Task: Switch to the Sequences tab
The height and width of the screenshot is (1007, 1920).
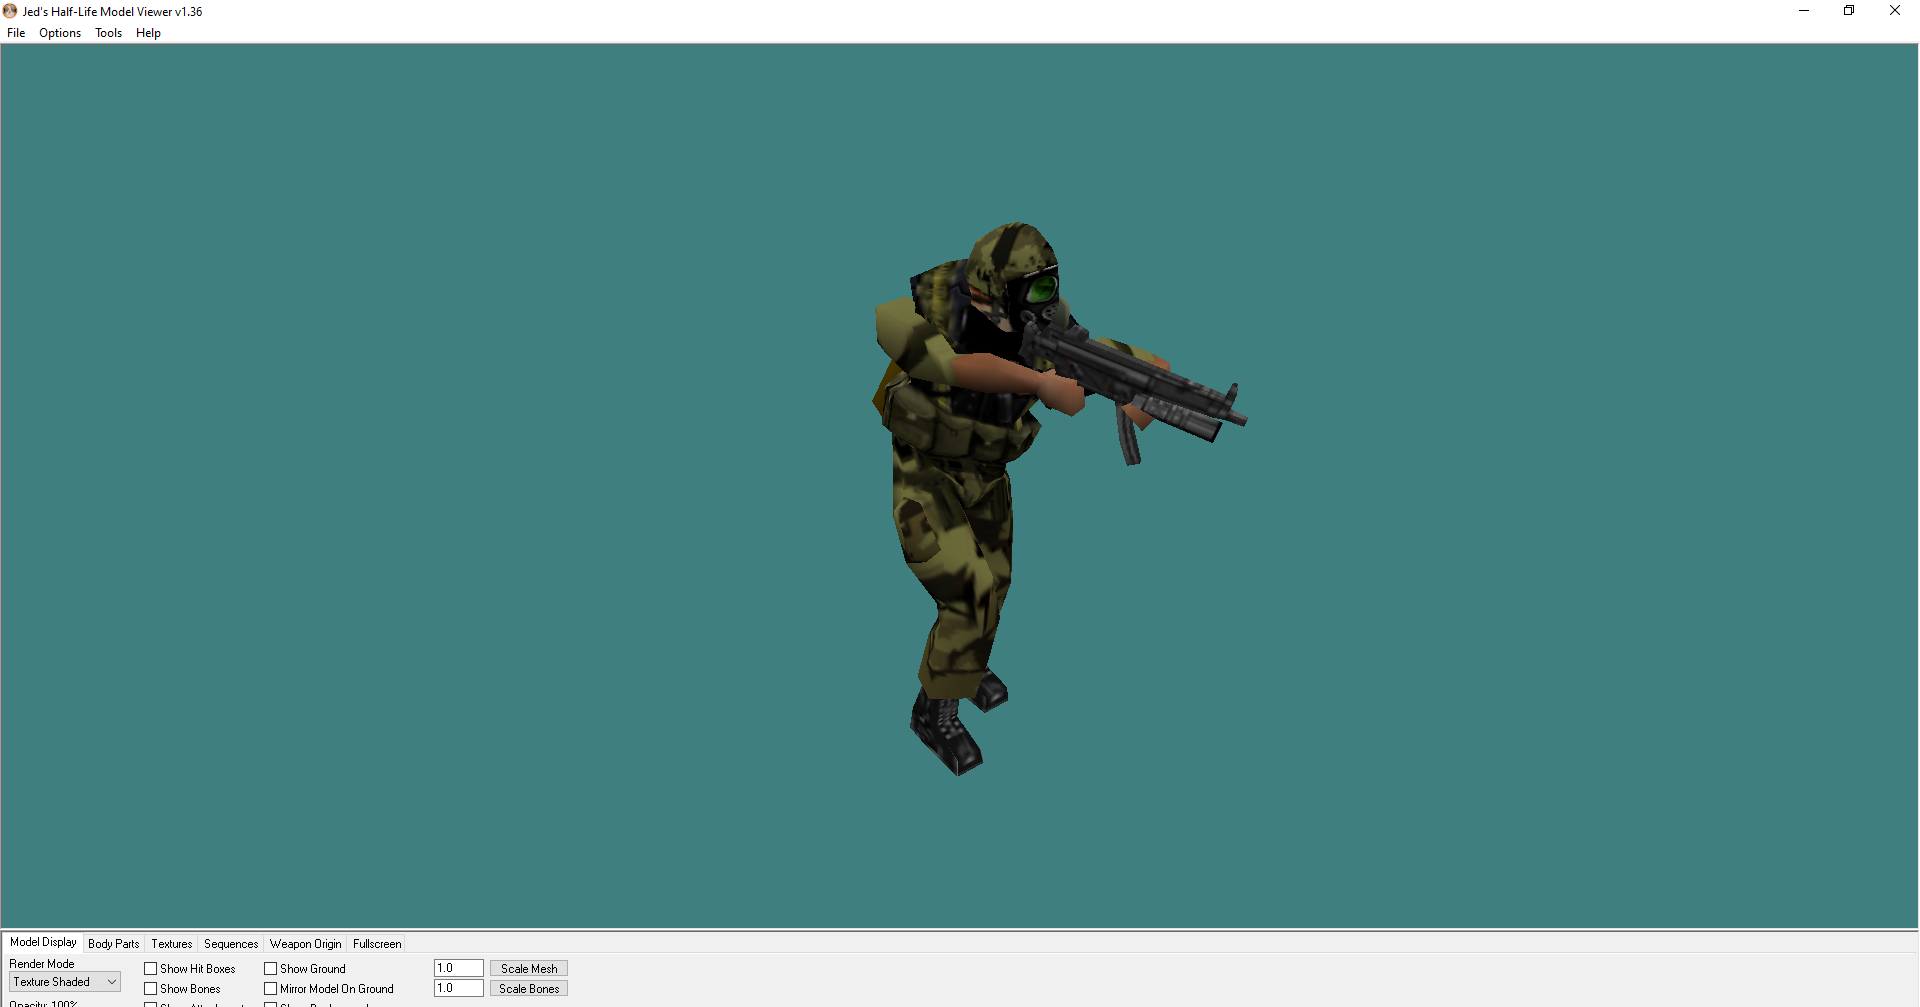Action: click(231, 944)
